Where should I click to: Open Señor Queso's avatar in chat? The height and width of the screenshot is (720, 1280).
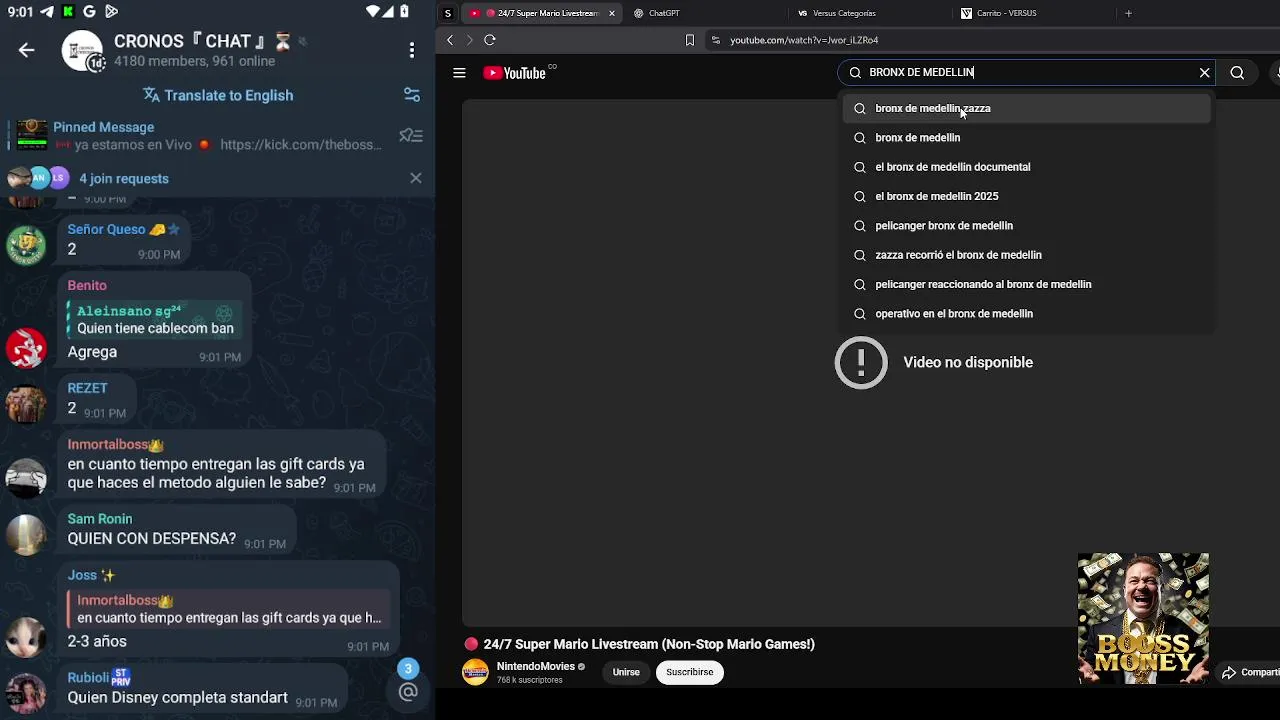tap(26, 246)
